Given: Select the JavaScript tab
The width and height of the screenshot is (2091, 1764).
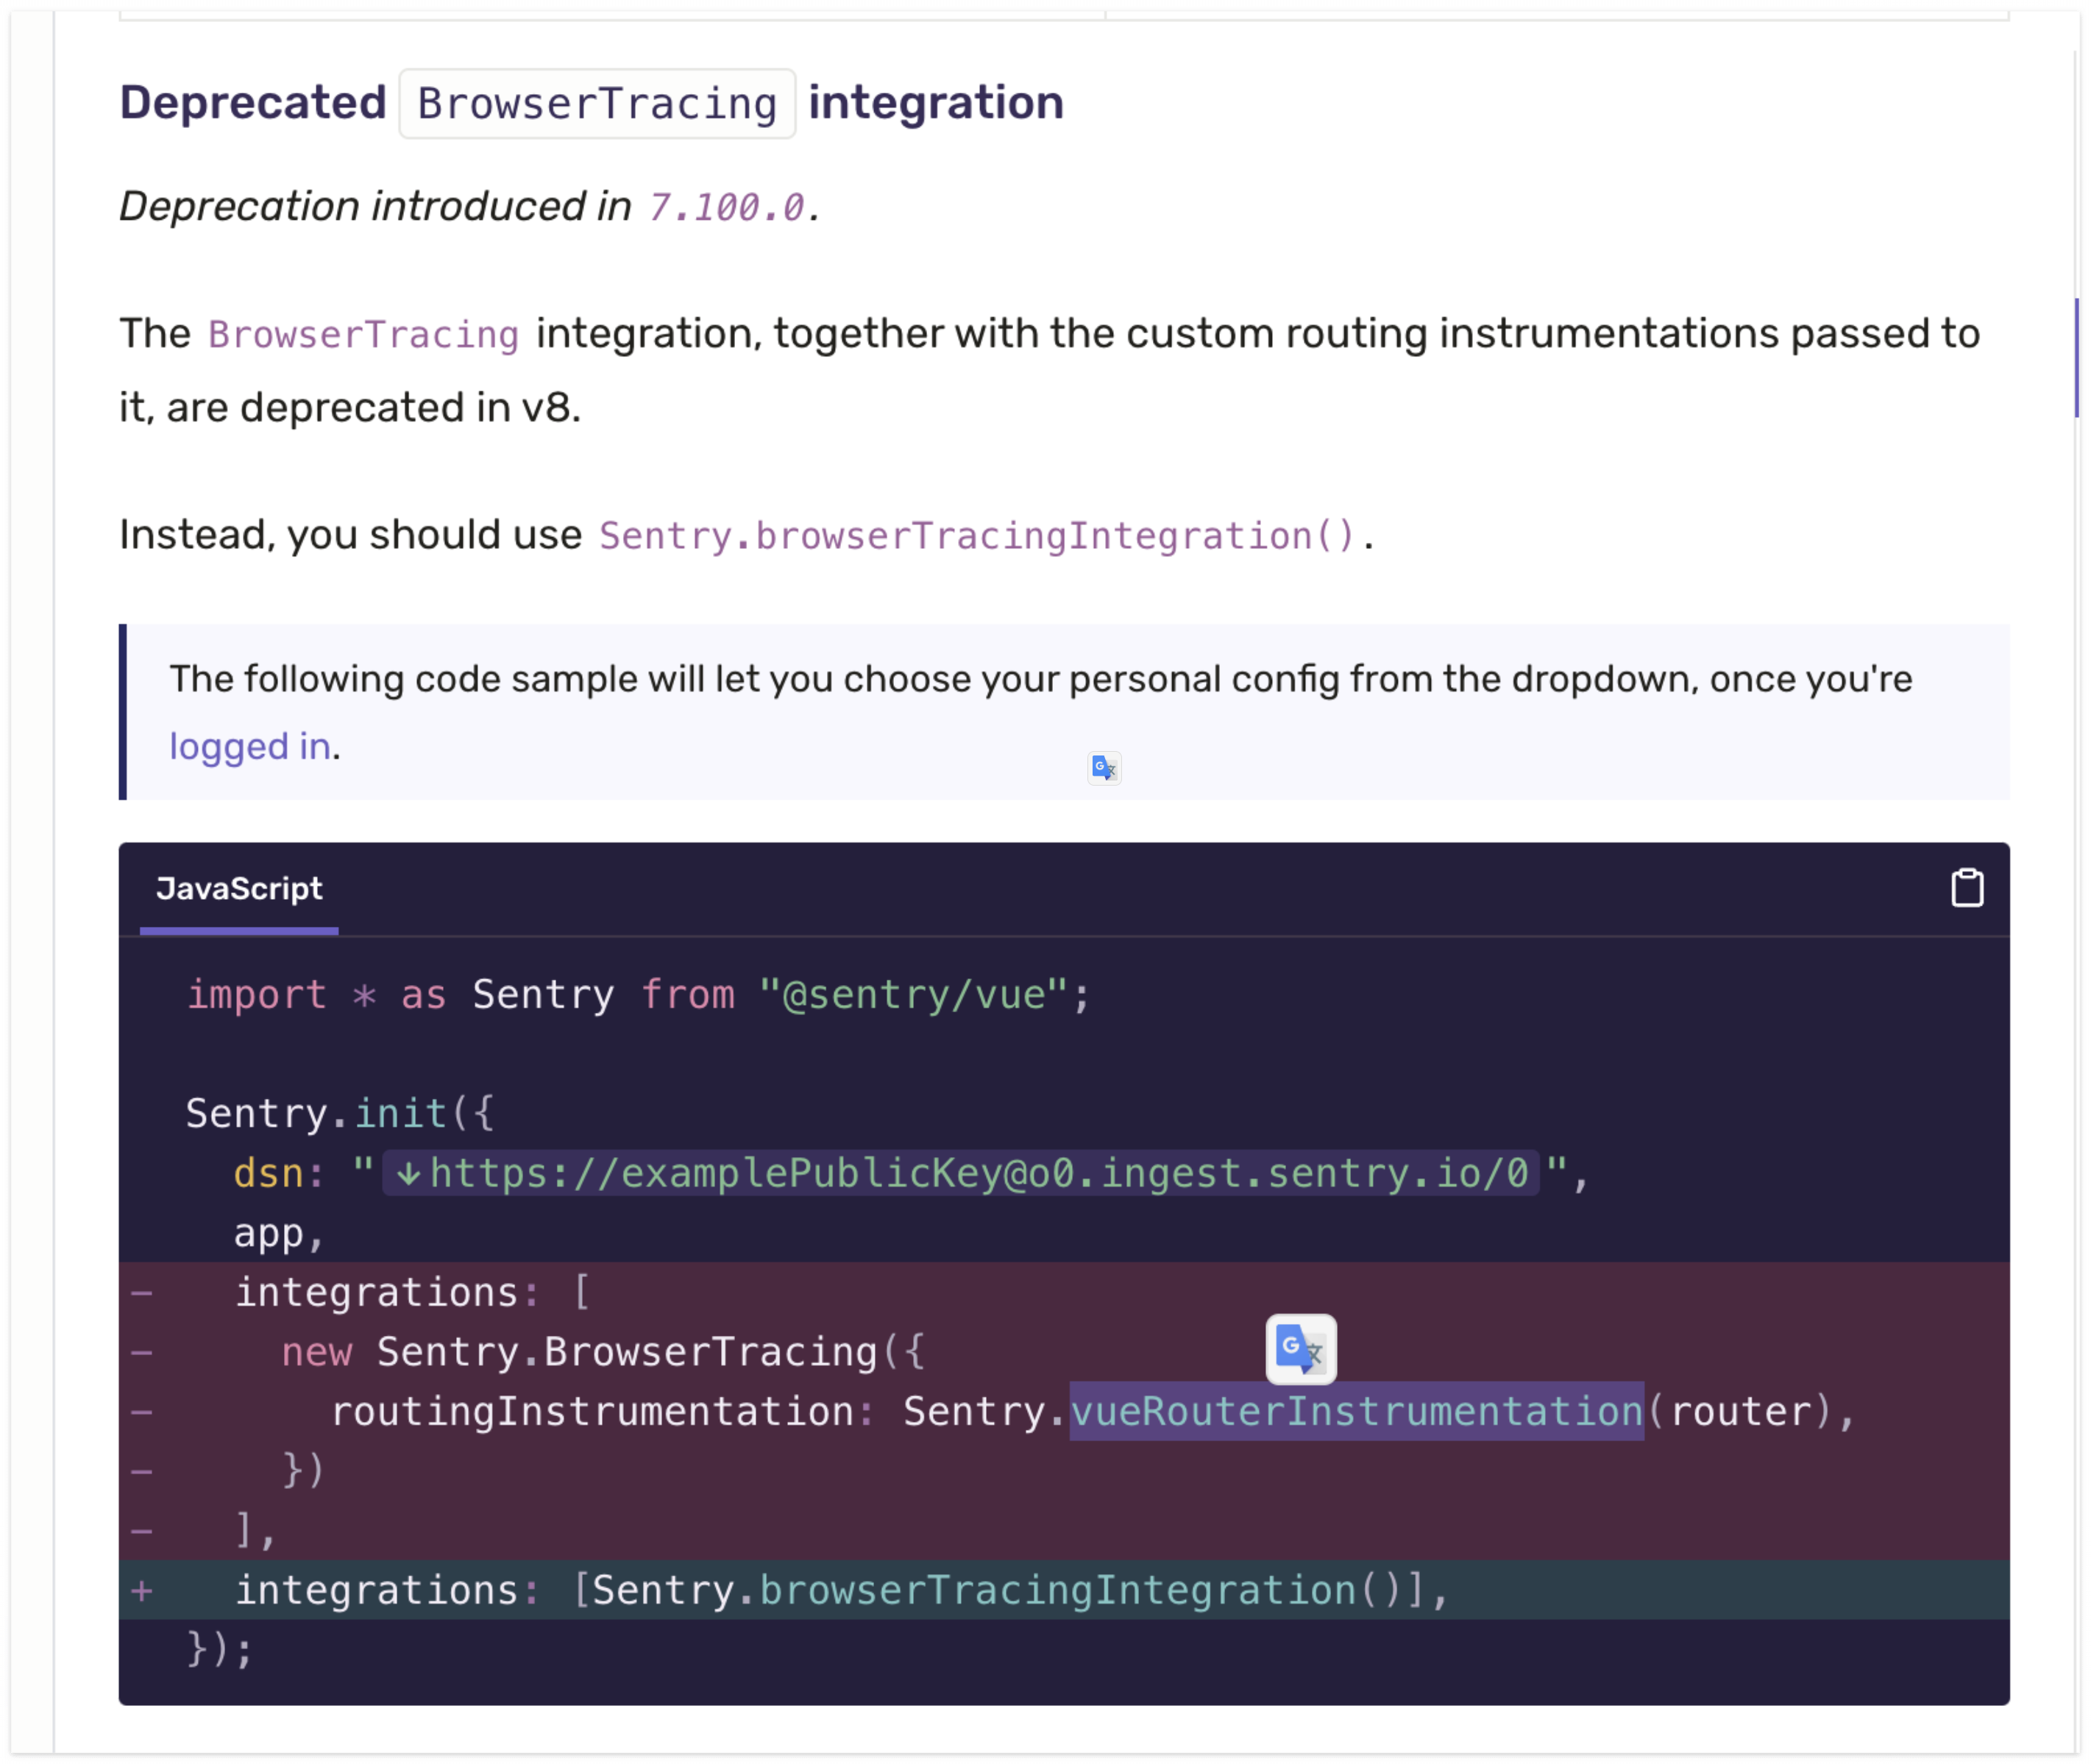Looking at the screenshot, I should click(x=239, y=889).
